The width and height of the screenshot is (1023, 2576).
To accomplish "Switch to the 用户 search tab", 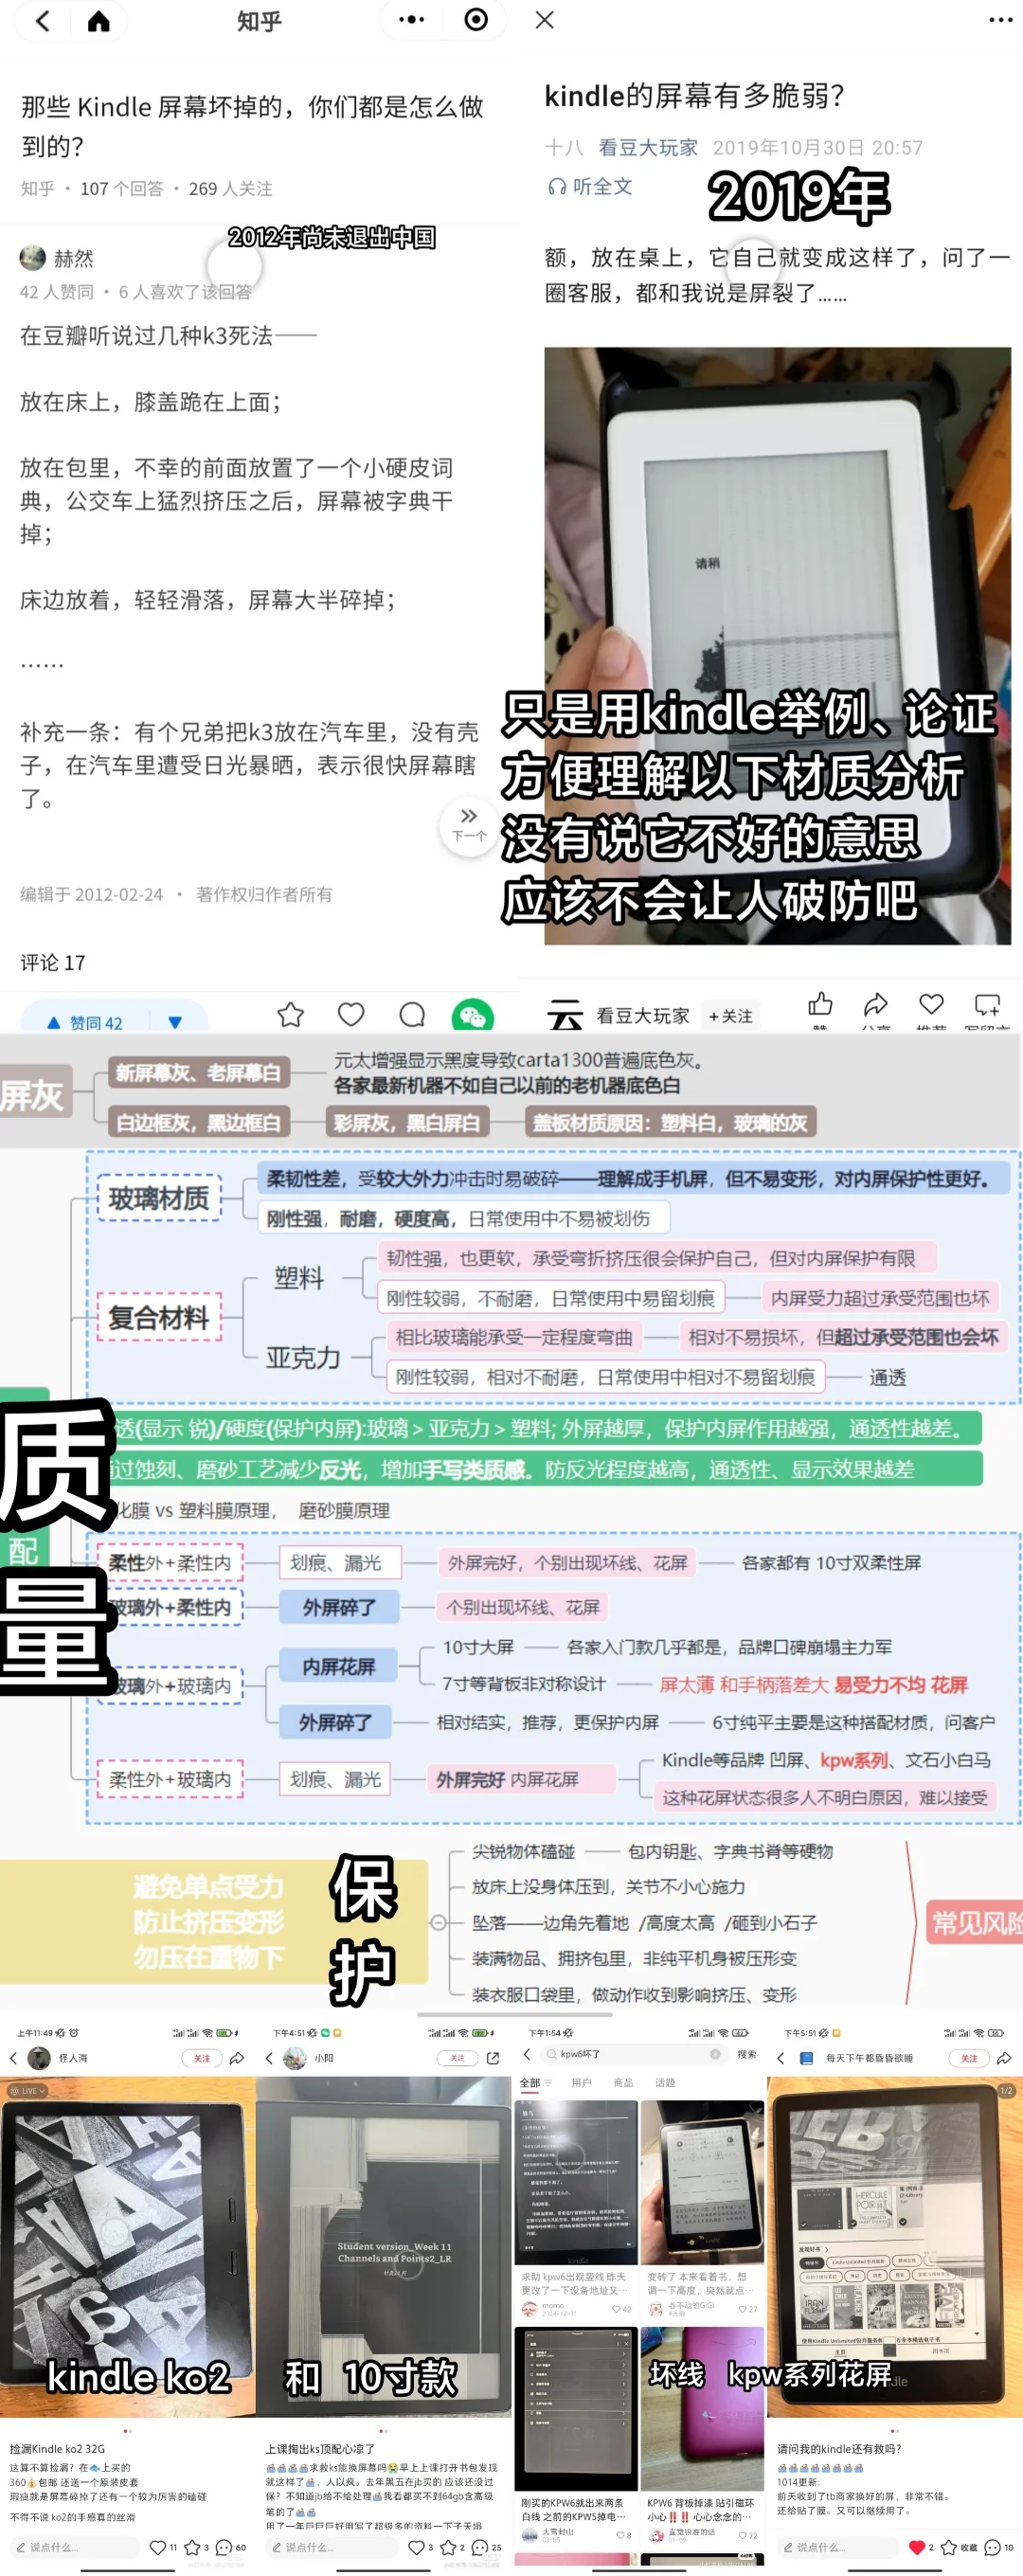I will point(581,2083).
